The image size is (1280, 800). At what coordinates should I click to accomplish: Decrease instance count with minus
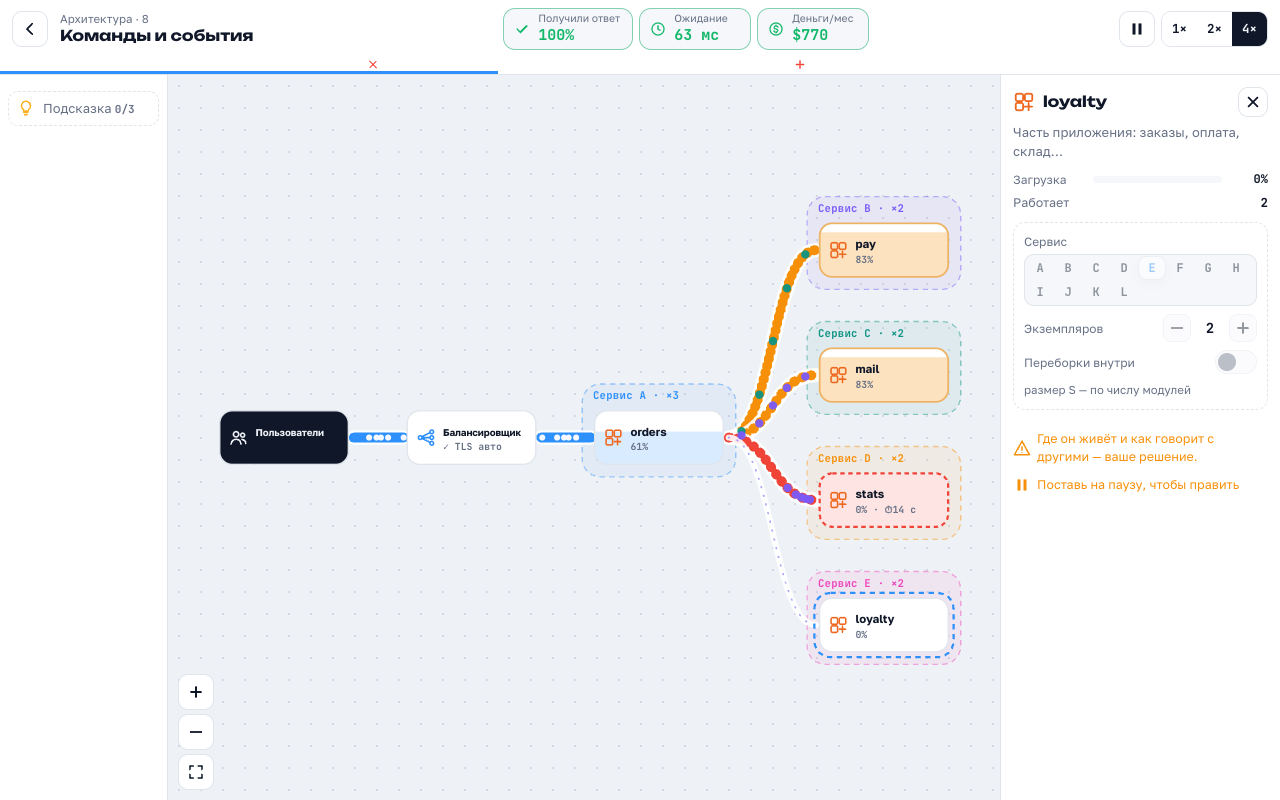pyautogui.click(x=1177, y=328)
